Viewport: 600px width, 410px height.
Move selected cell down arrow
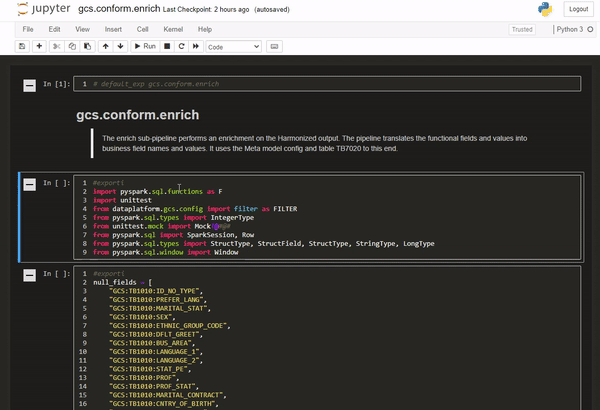pyautogui.click(x=121, y=46)
